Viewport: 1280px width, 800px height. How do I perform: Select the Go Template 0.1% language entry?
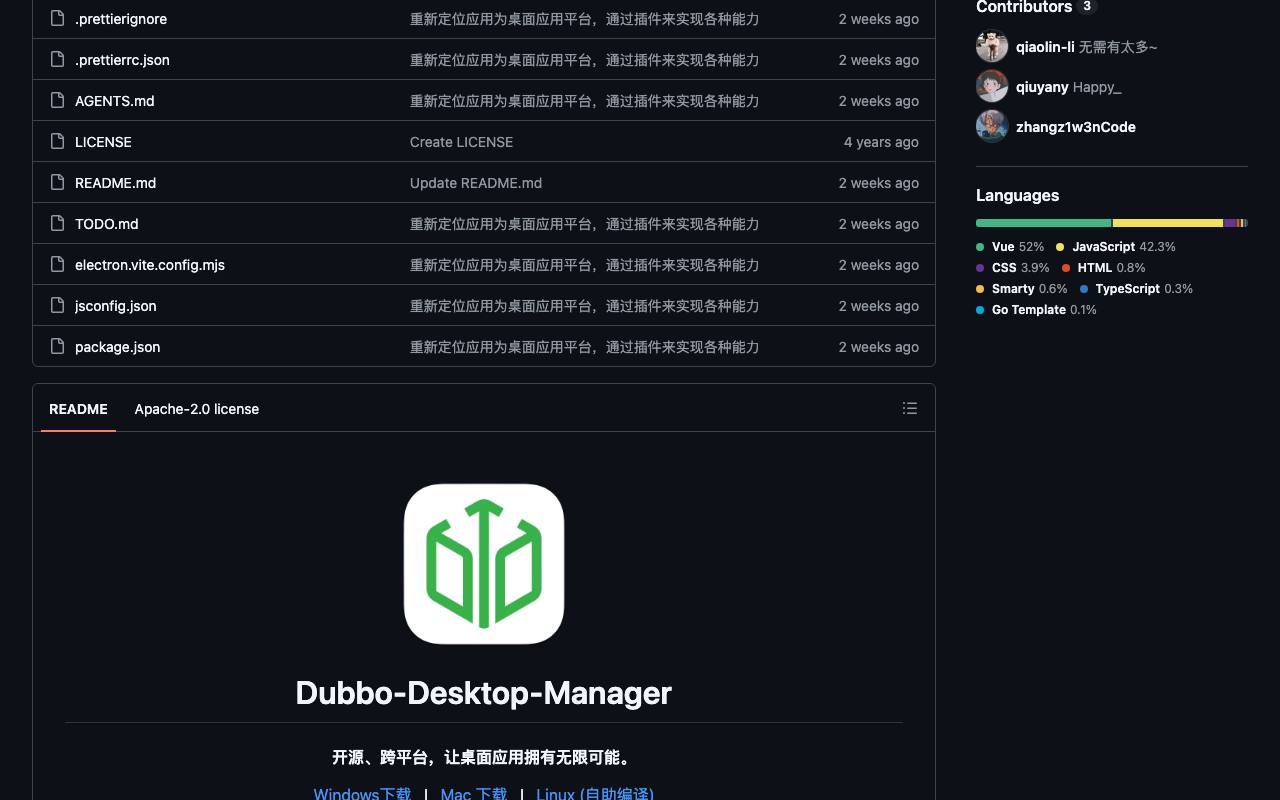tap(1036, 310)
